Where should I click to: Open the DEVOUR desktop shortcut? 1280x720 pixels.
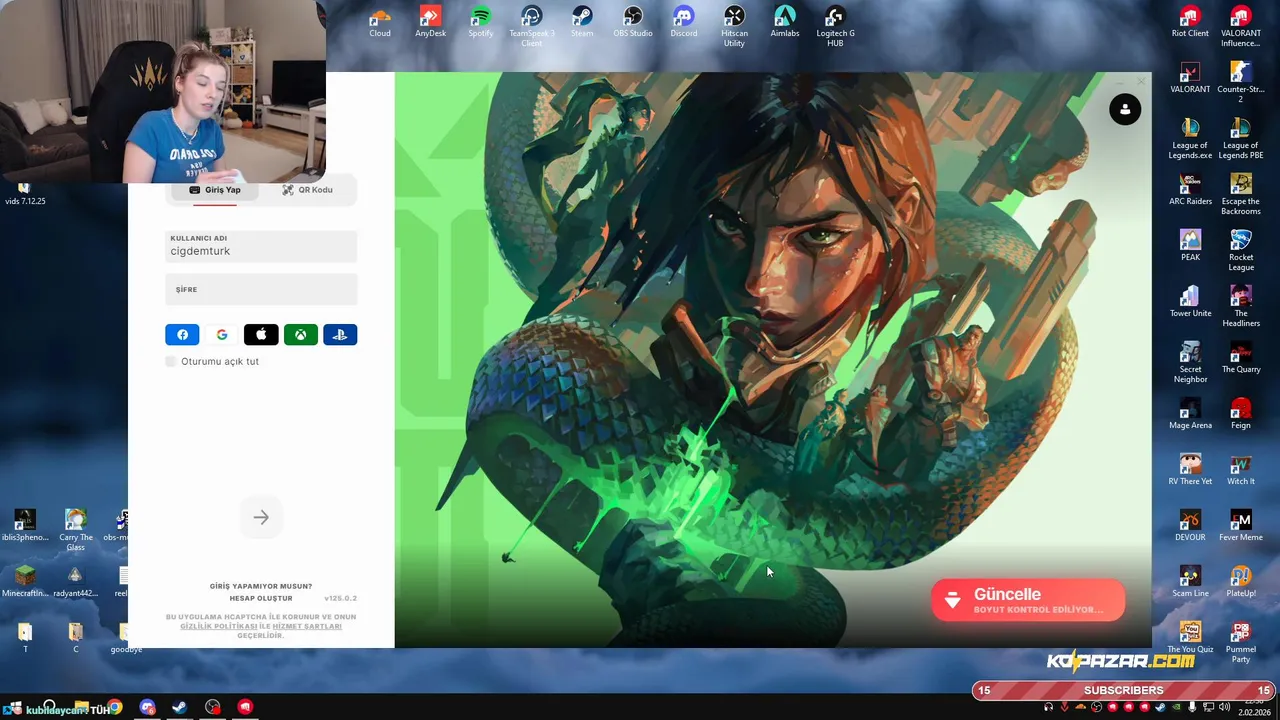pyautogui.click(x=1190, y=526)
